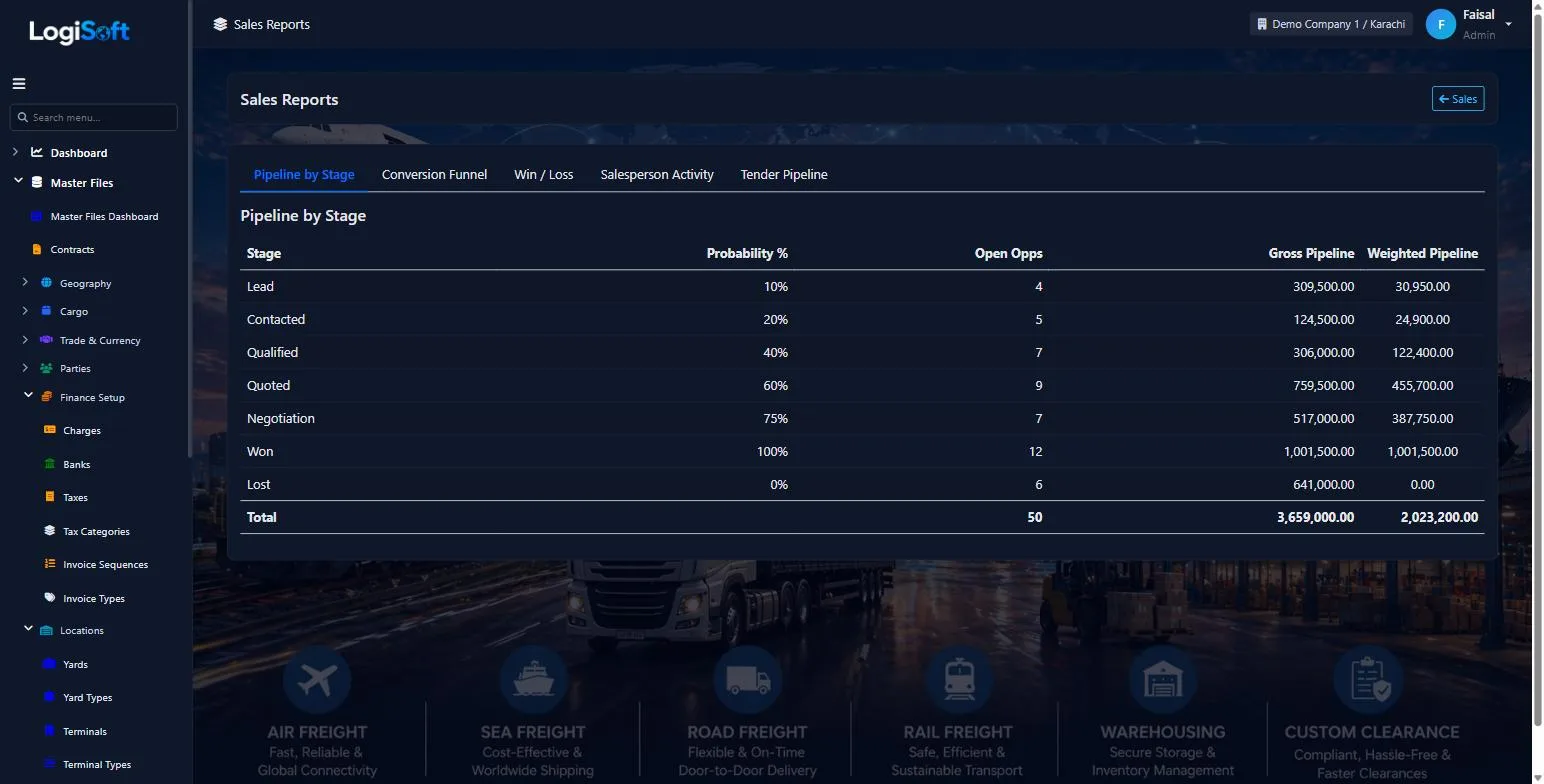Click the Charges icon
Screen dimensions: 1544x784
[x=50, y=430]
